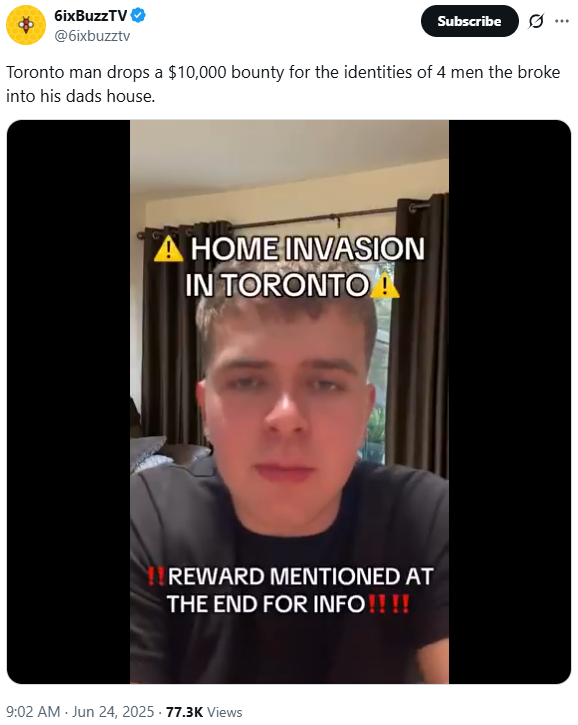This screenshot has height=725, width=578.
Task: Click the Jun 24, 2025 date
Action: point(113,712)
